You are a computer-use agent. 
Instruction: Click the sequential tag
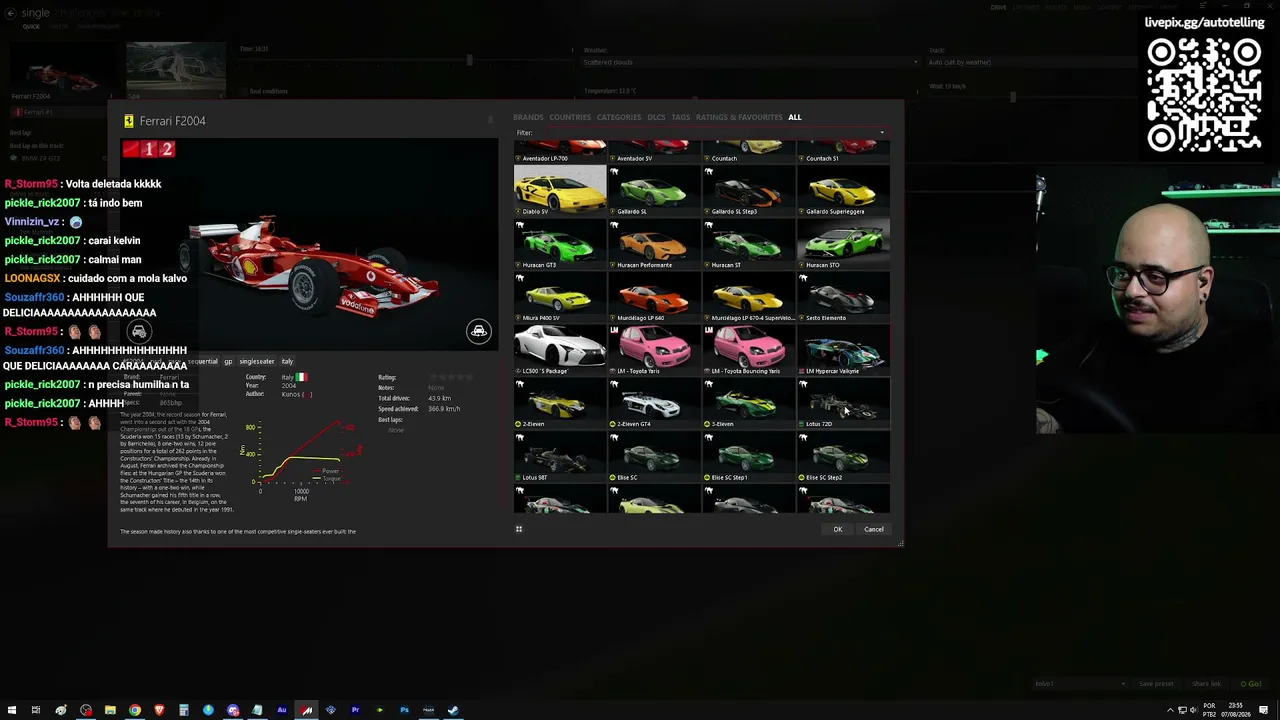tap(201, 361)
